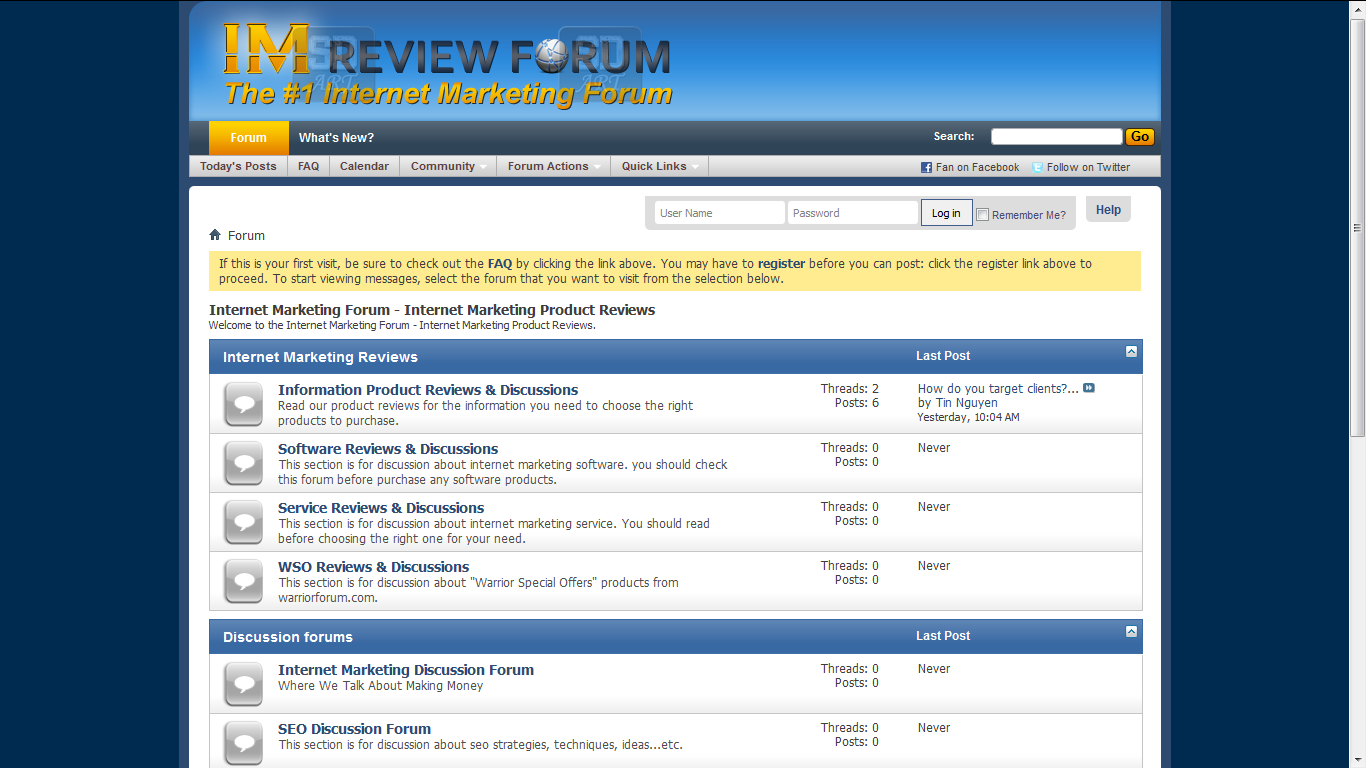Click the vertical scrollbar thumb
The width and height of the screenshot is (1366, 768).
[1357, 227]
